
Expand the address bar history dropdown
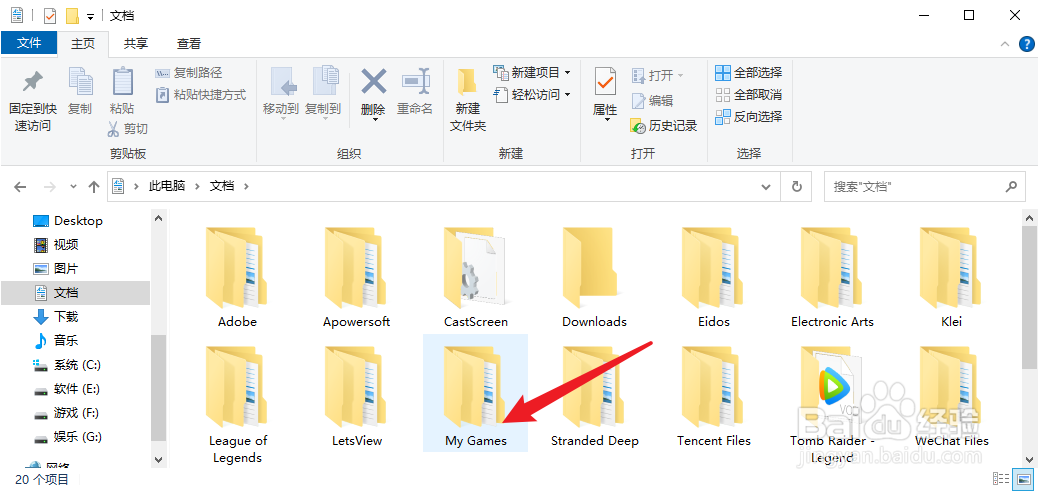tap(767, 187)
